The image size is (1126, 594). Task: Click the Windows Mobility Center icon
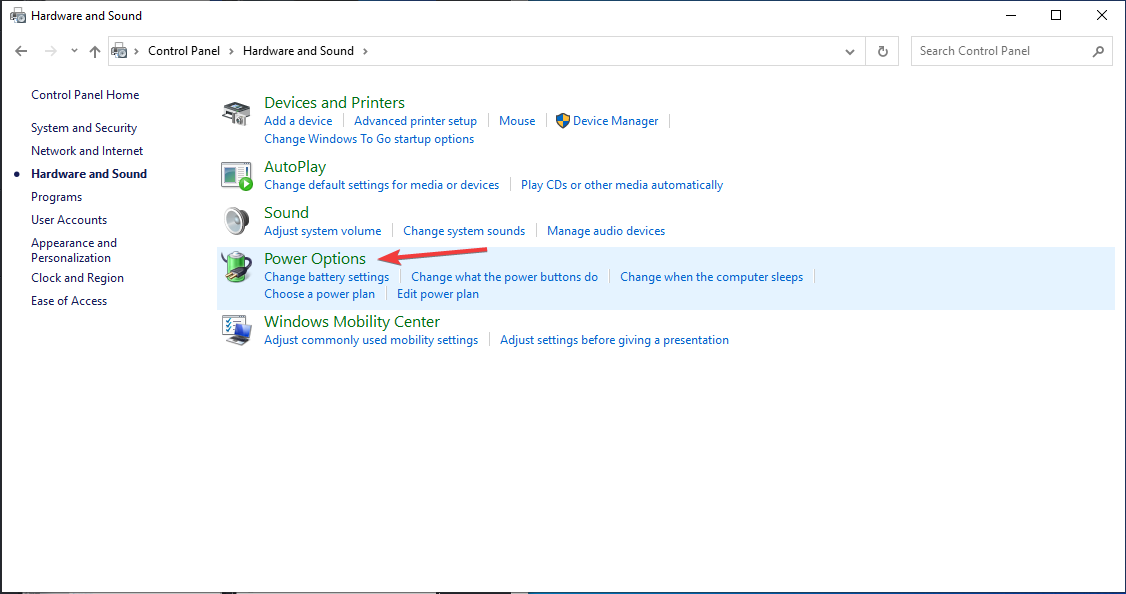236,330
